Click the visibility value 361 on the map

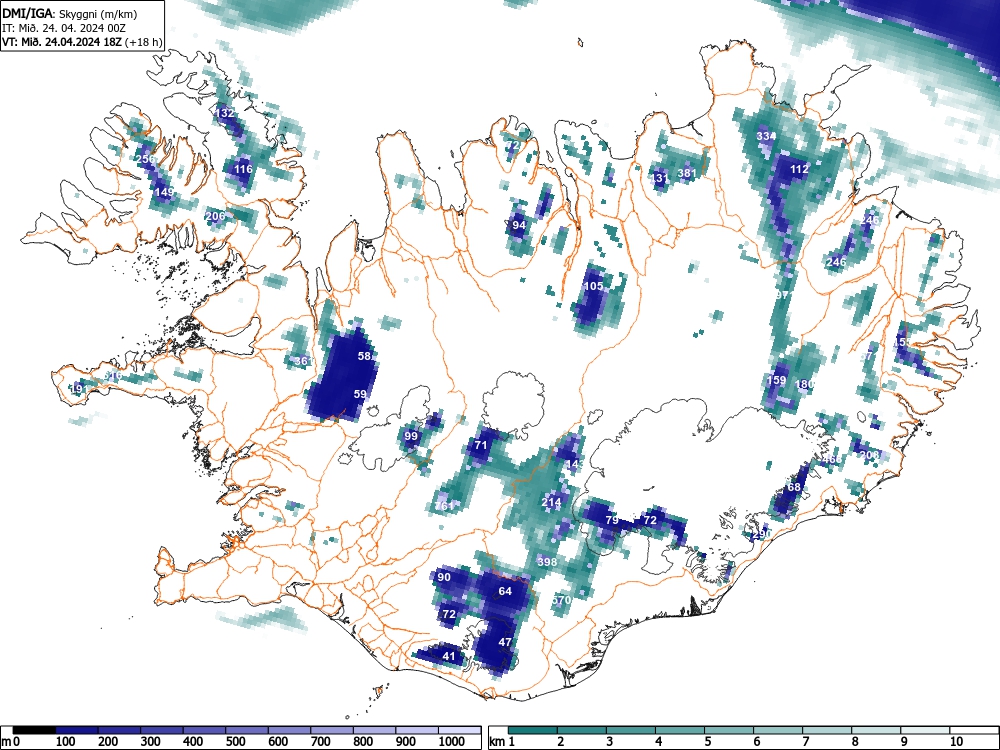(302, 361)
